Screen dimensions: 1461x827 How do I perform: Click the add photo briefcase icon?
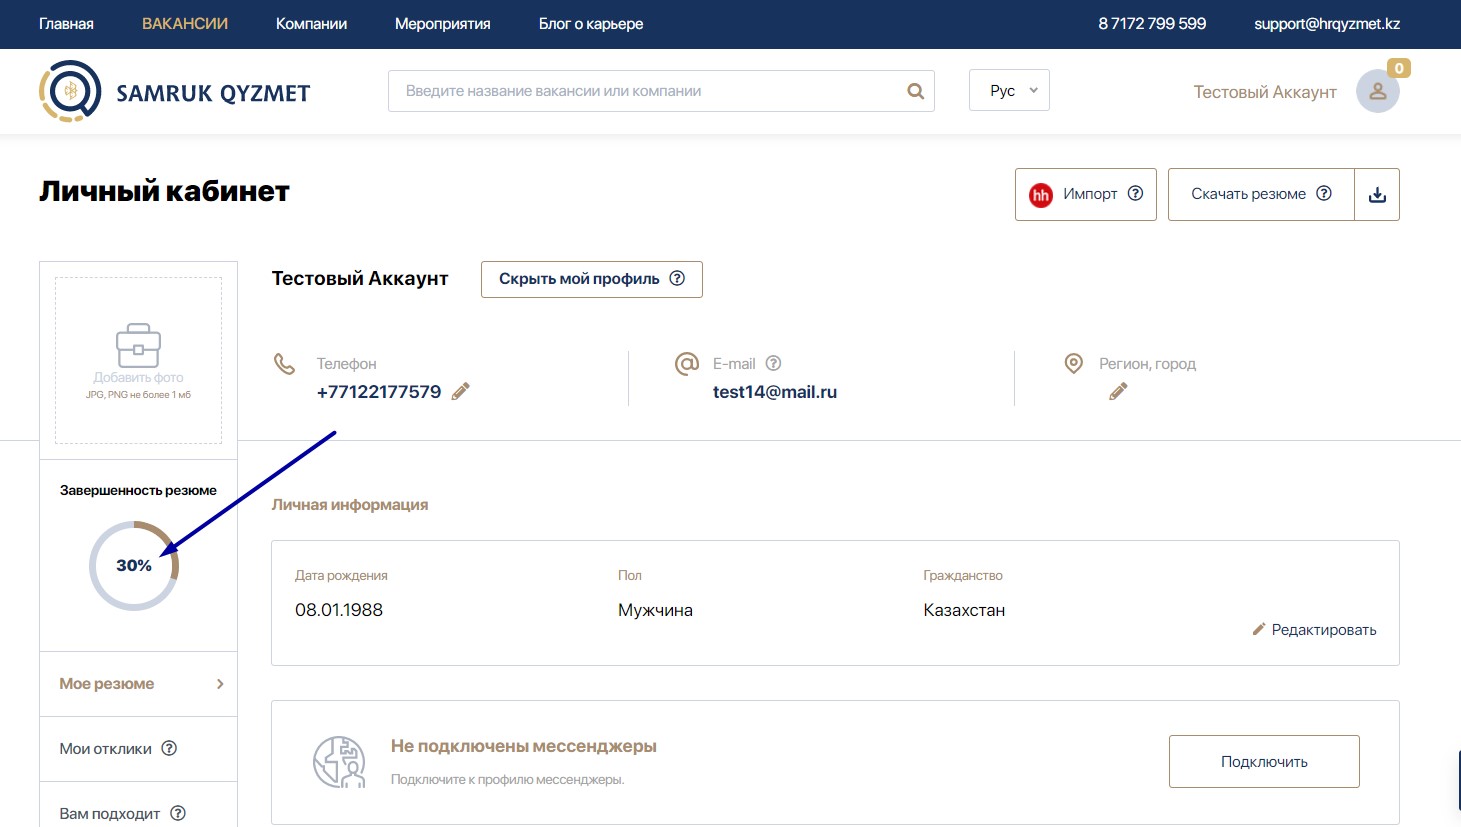[x=138, y=346]
